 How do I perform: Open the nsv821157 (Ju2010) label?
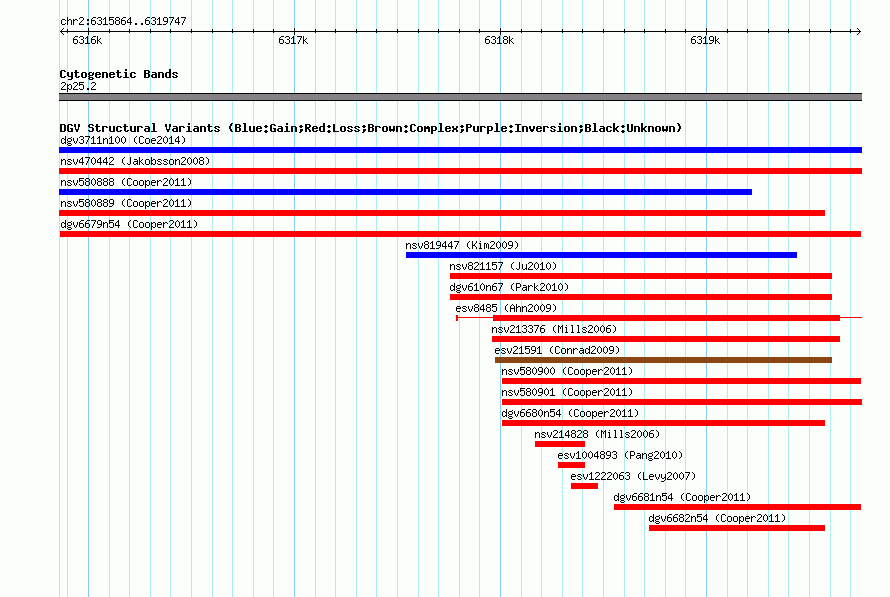point(503,266)
